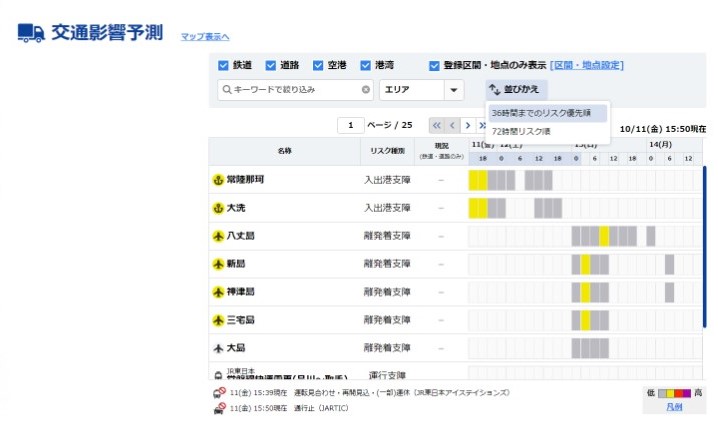Screen dimensions: 718x432
Task: Select 36時間までのリスク優先順 sort option
Action: click(x=546, y=113)
